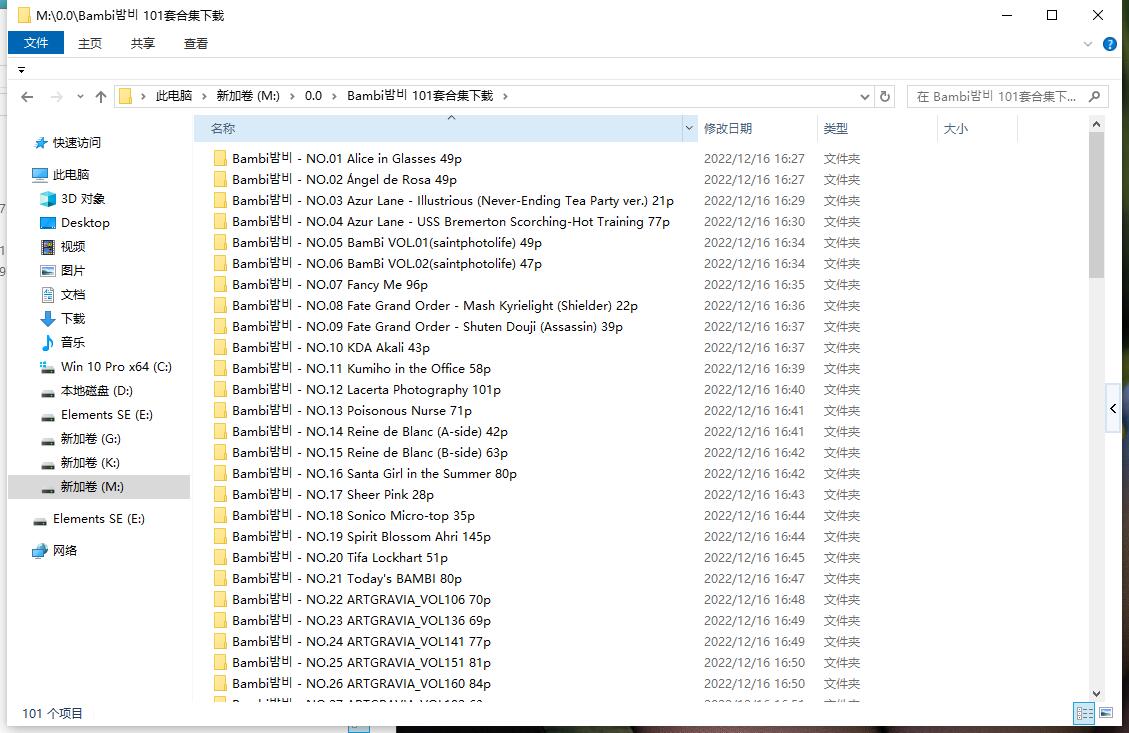Sort by the 大小 column header
The width and height of the screenshot is (1129, 733).
976,128
